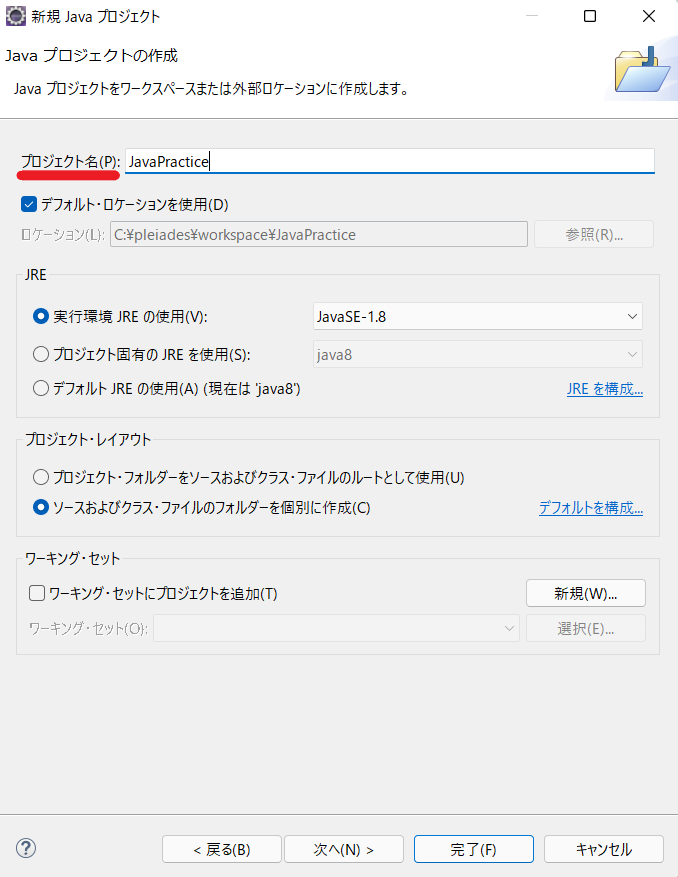Click the JRE を構成... link
Screen dimensions: 678x877
pos(605,389)
